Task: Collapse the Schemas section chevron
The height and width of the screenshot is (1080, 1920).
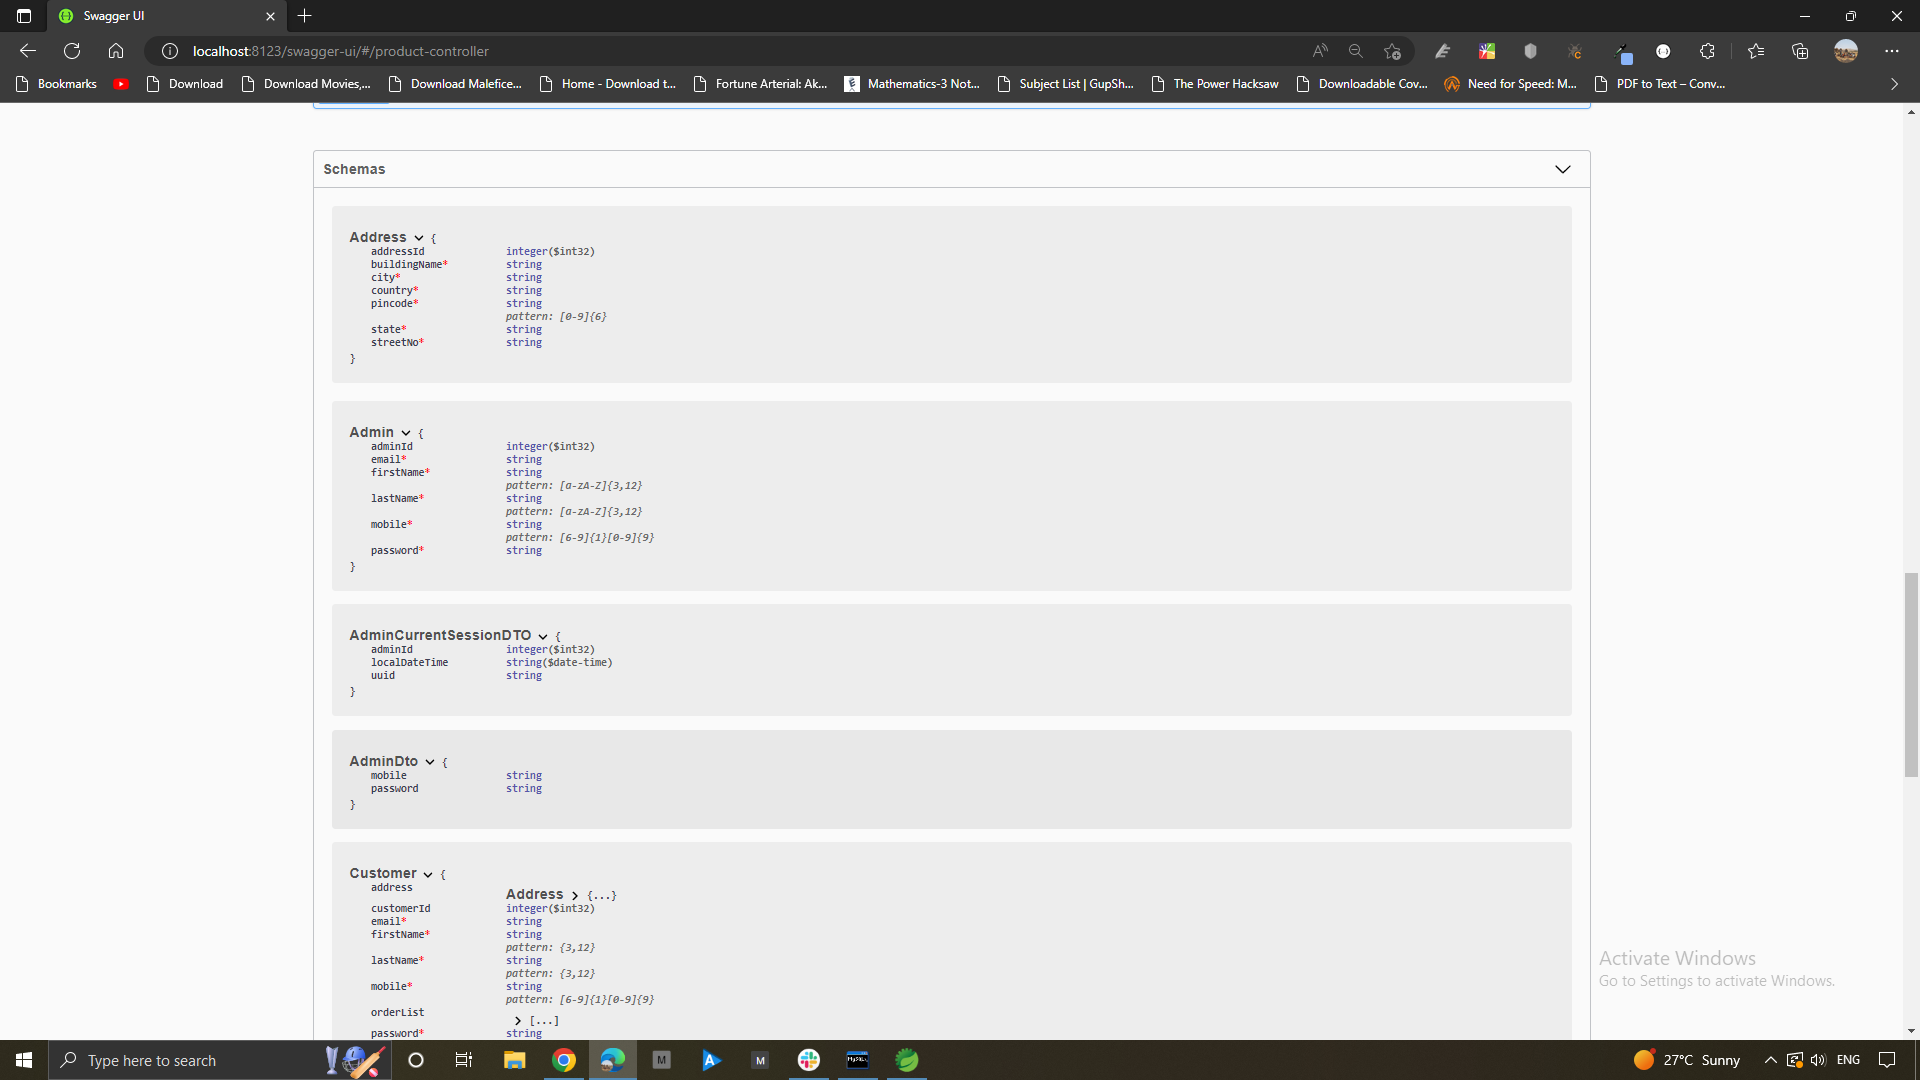Action: point(1562,169)
